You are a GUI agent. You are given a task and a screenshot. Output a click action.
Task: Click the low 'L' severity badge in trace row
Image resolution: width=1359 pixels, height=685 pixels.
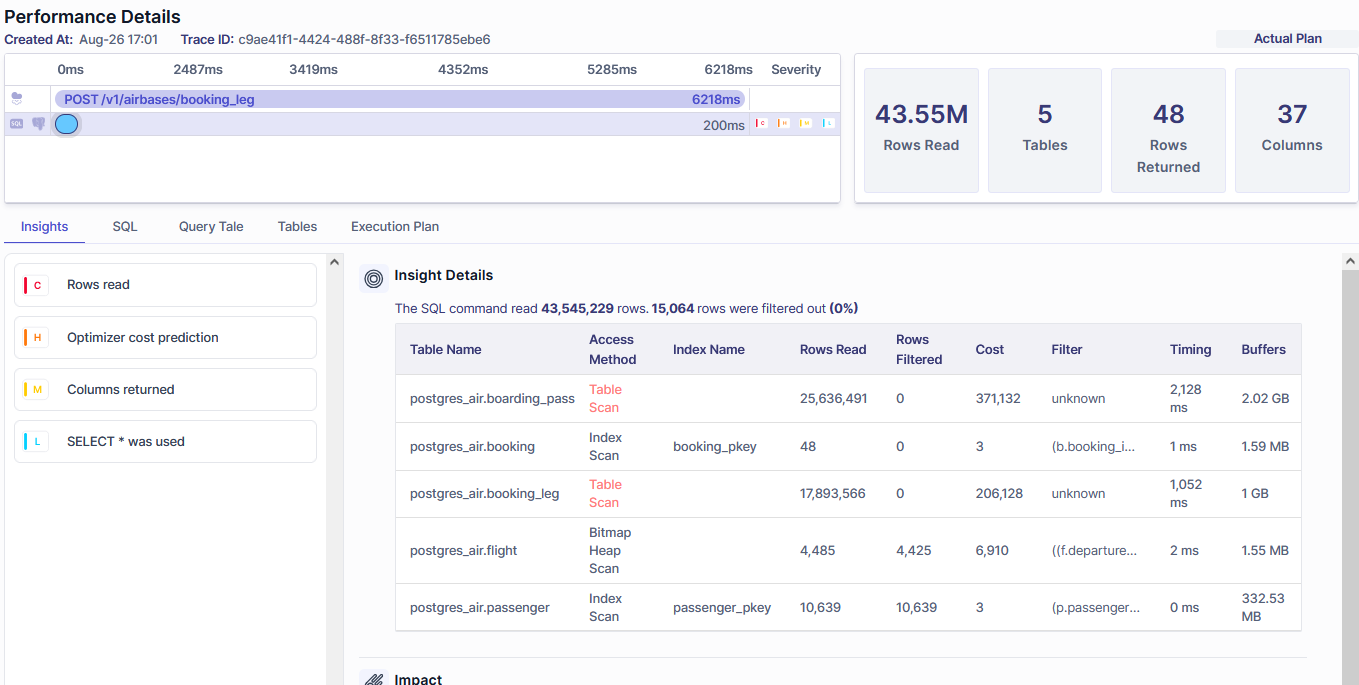(828, 123)
